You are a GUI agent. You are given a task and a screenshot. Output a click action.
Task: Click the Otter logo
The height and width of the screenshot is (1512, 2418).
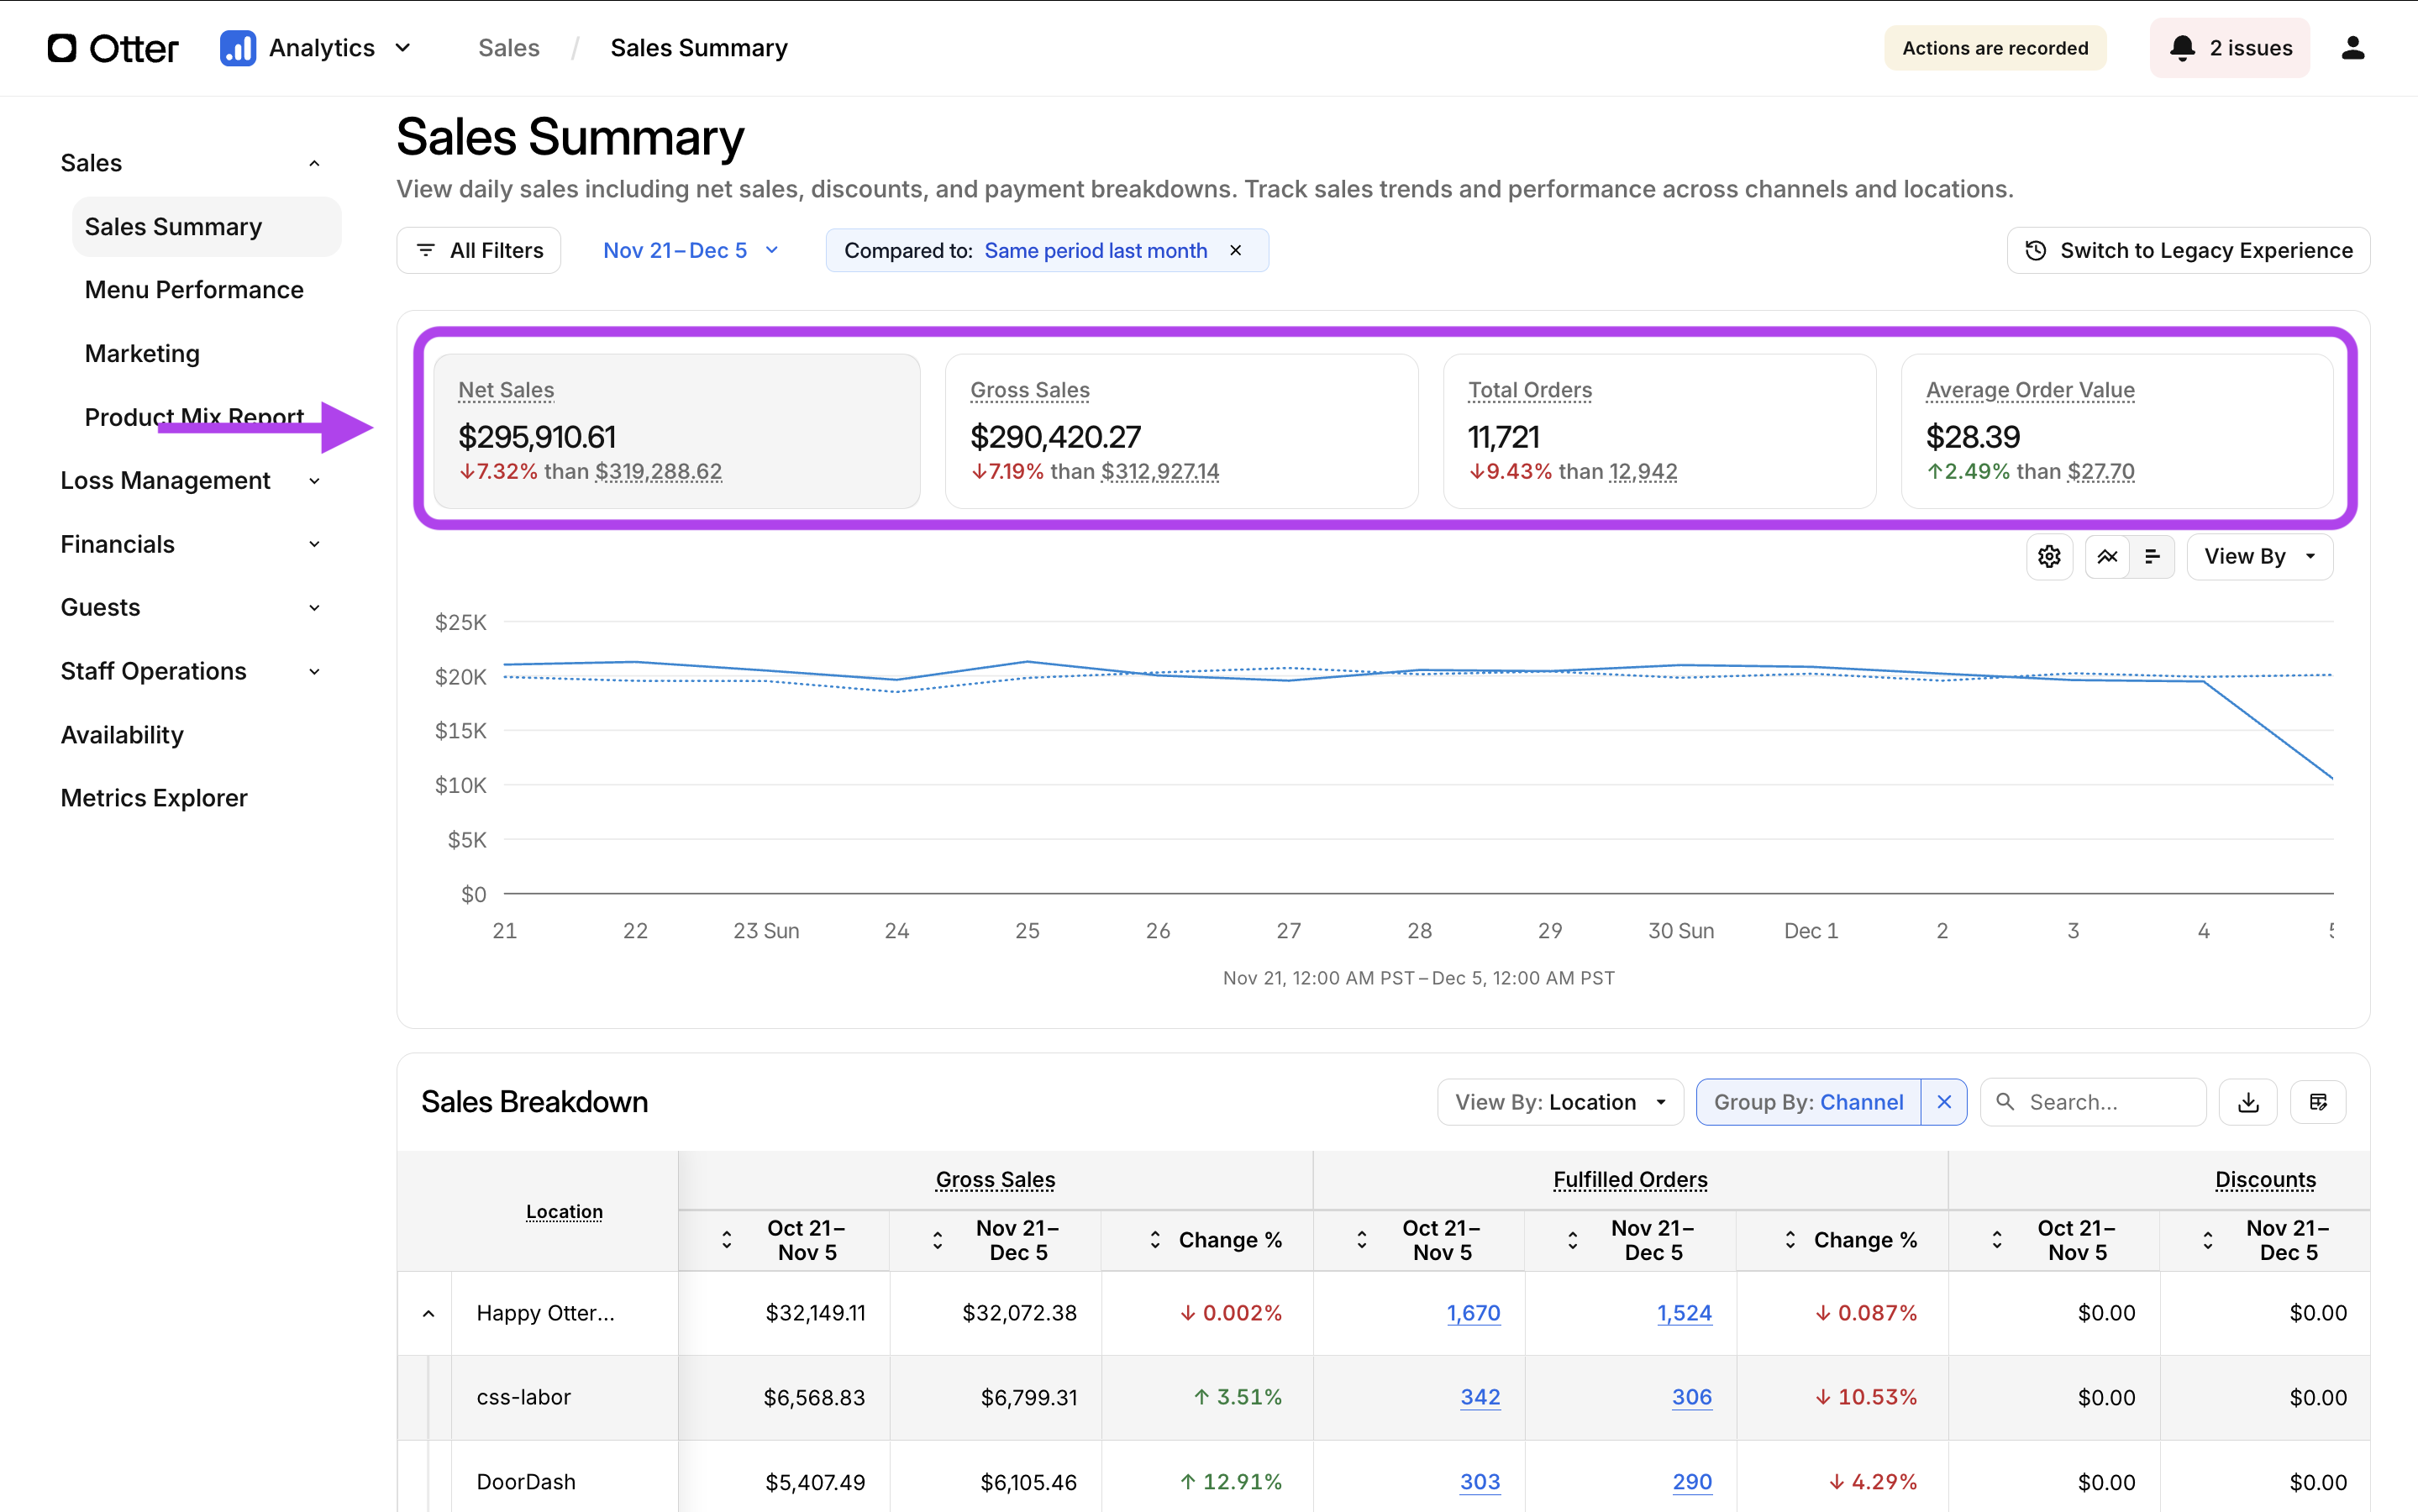pyautogui.click(x=113, y=48)
